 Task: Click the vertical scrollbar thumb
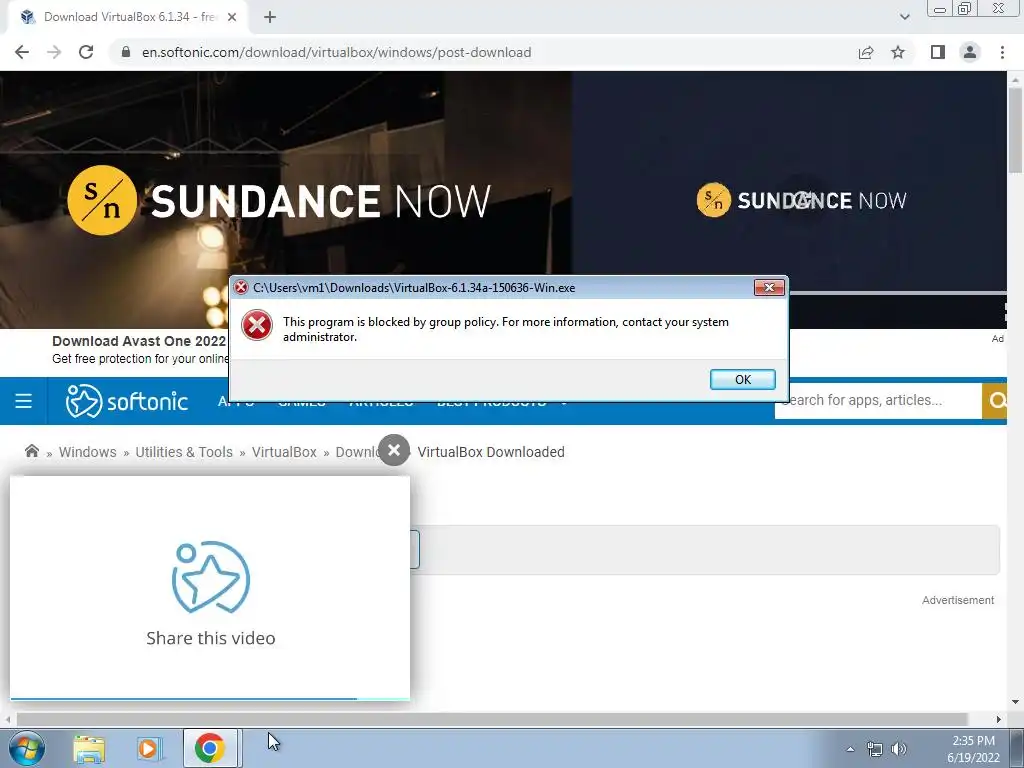(1016, 131)
